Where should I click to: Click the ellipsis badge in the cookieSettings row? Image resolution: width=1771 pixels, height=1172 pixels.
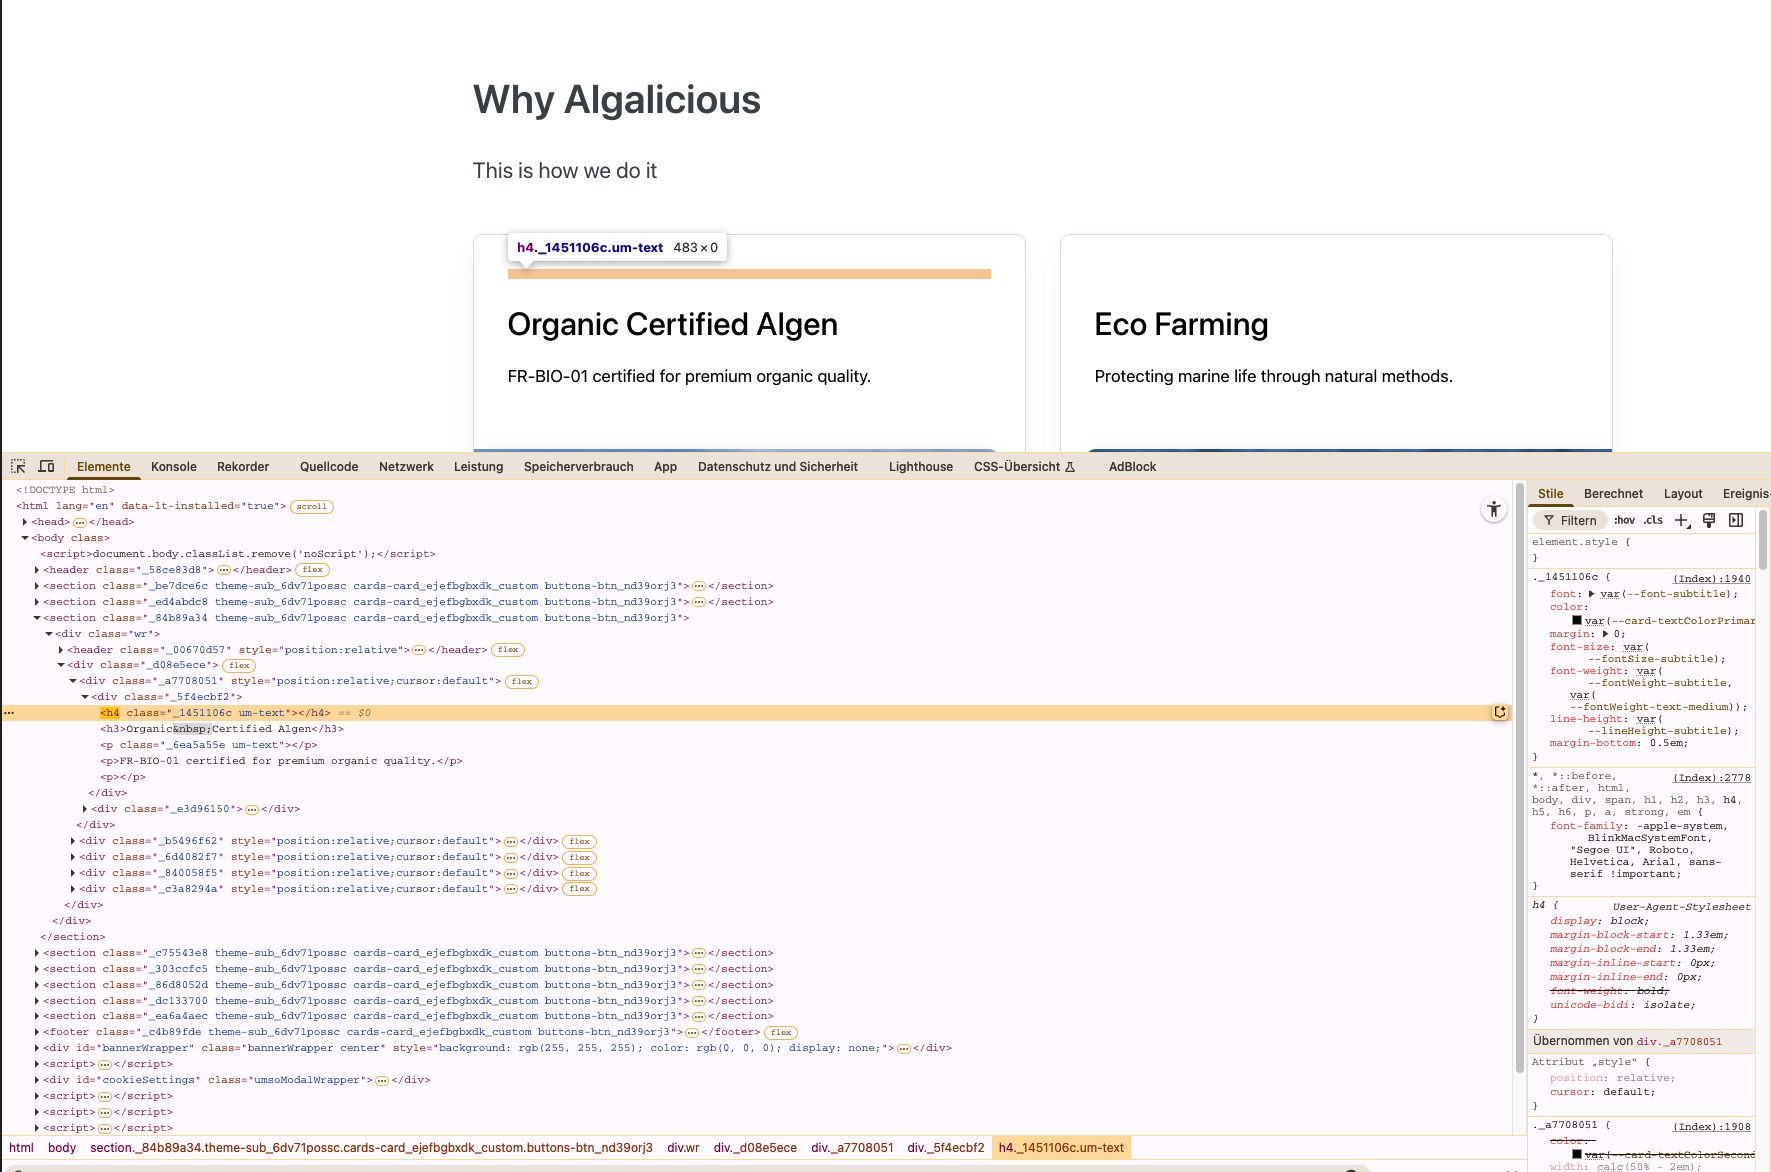point(382,1080)
